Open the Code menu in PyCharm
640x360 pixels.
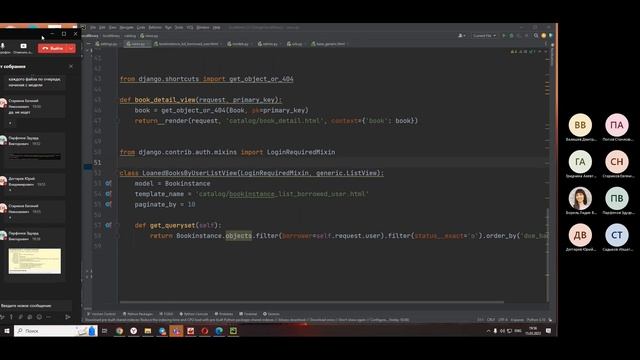(141, 27)
